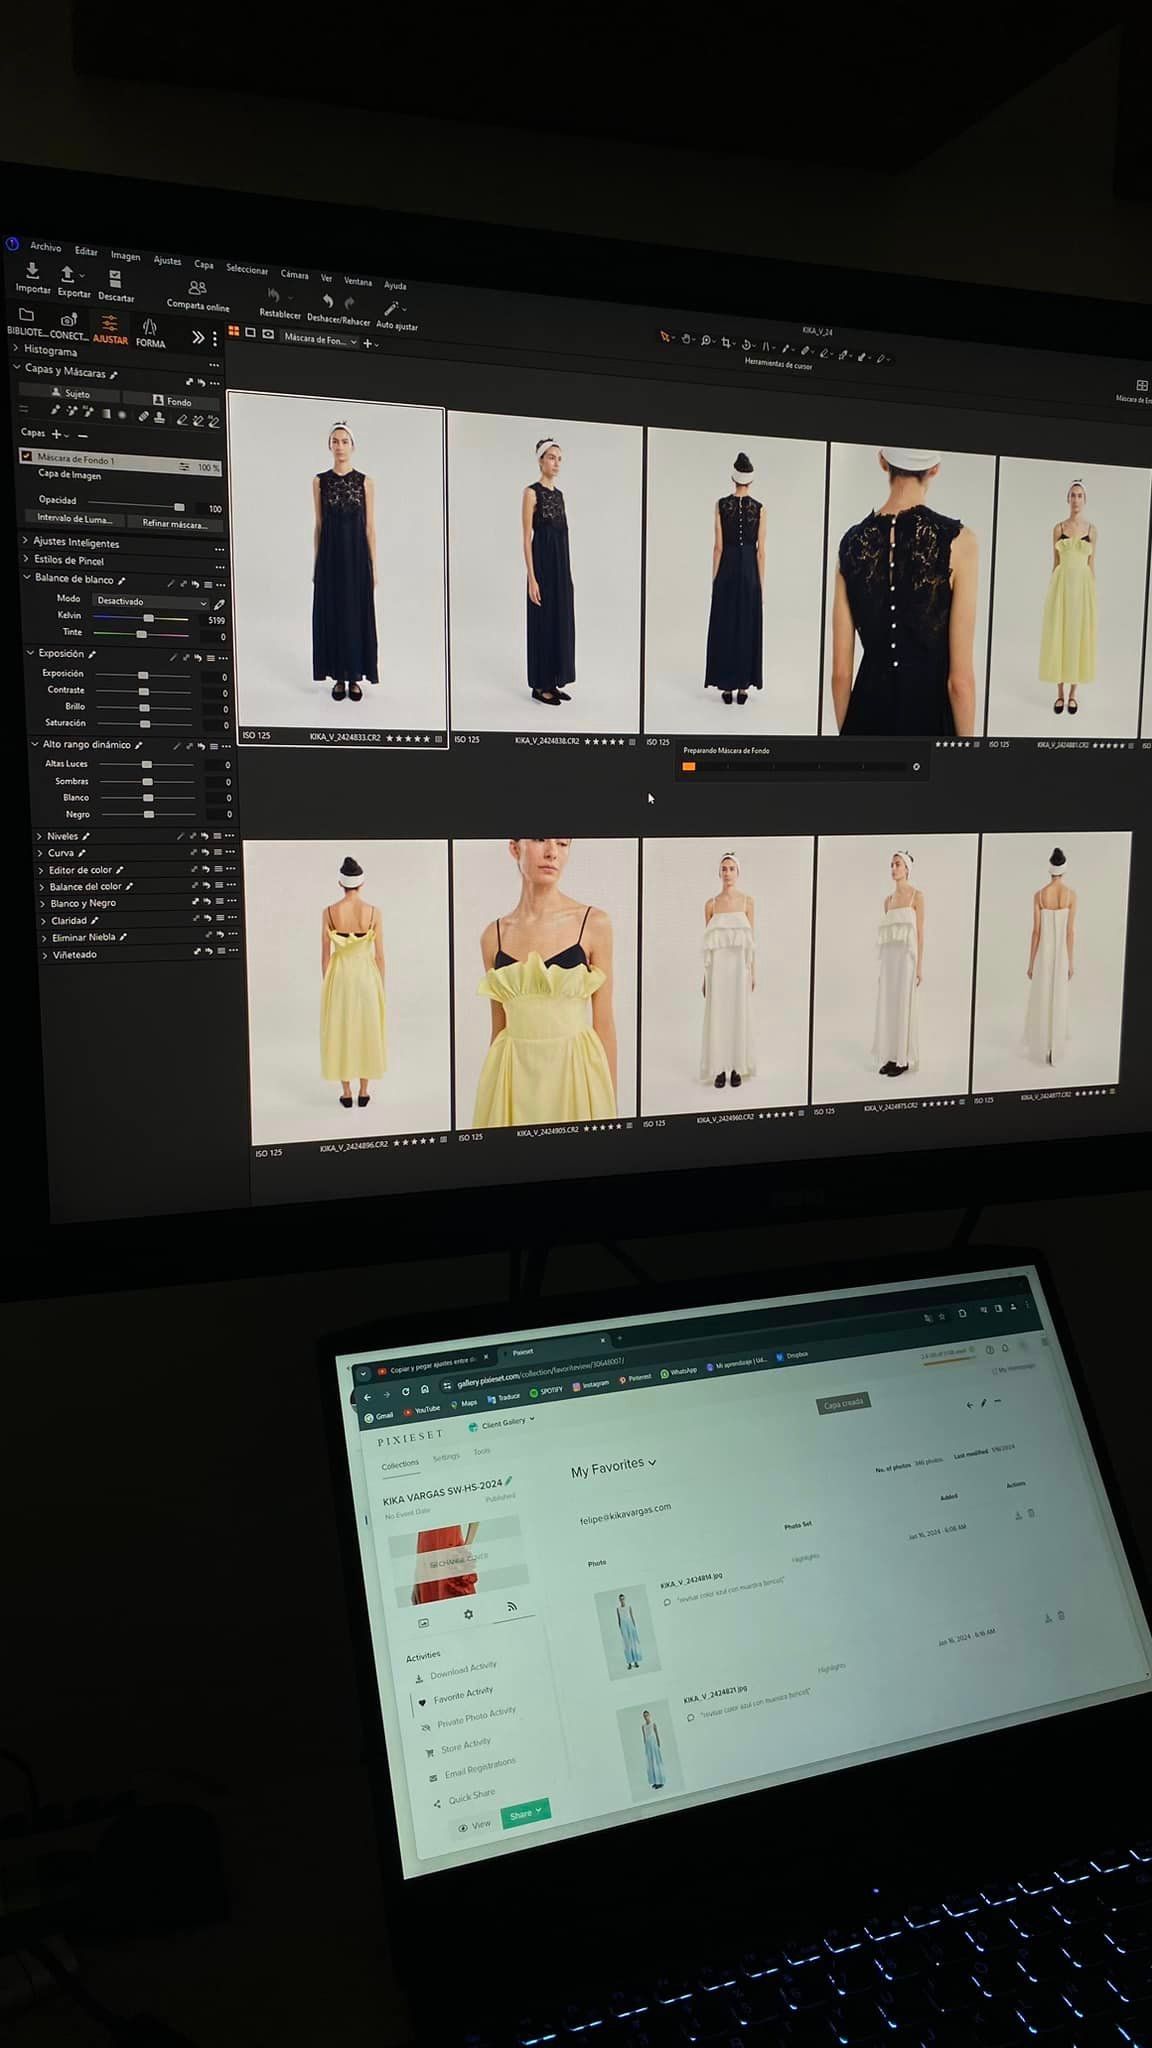Open the Client Gallery dropdown

[502, 1423]
